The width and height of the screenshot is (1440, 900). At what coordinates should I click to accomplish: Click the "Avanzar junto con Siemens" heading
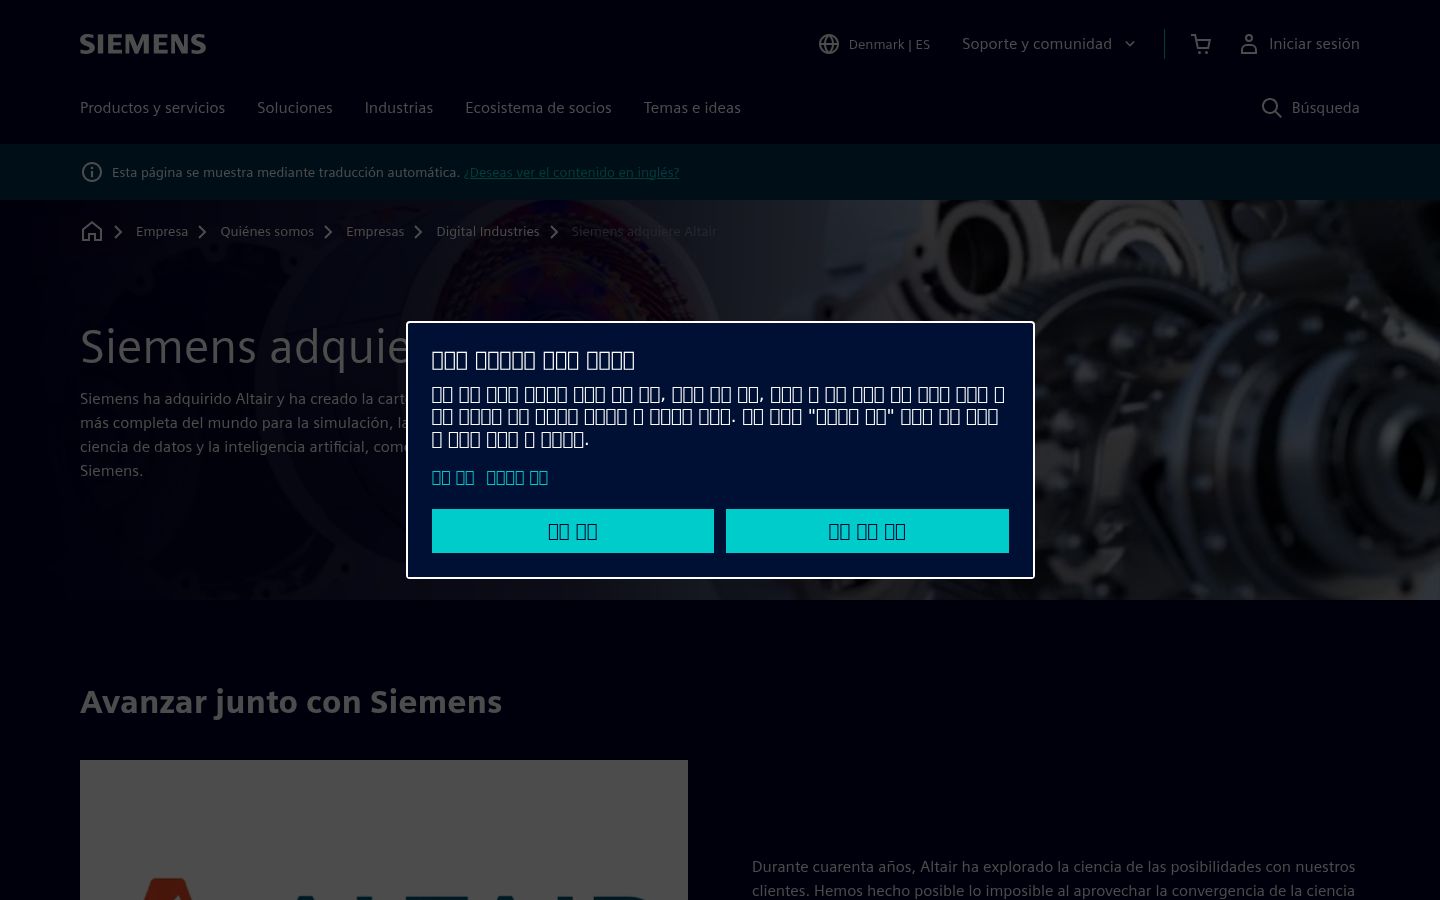291,702
